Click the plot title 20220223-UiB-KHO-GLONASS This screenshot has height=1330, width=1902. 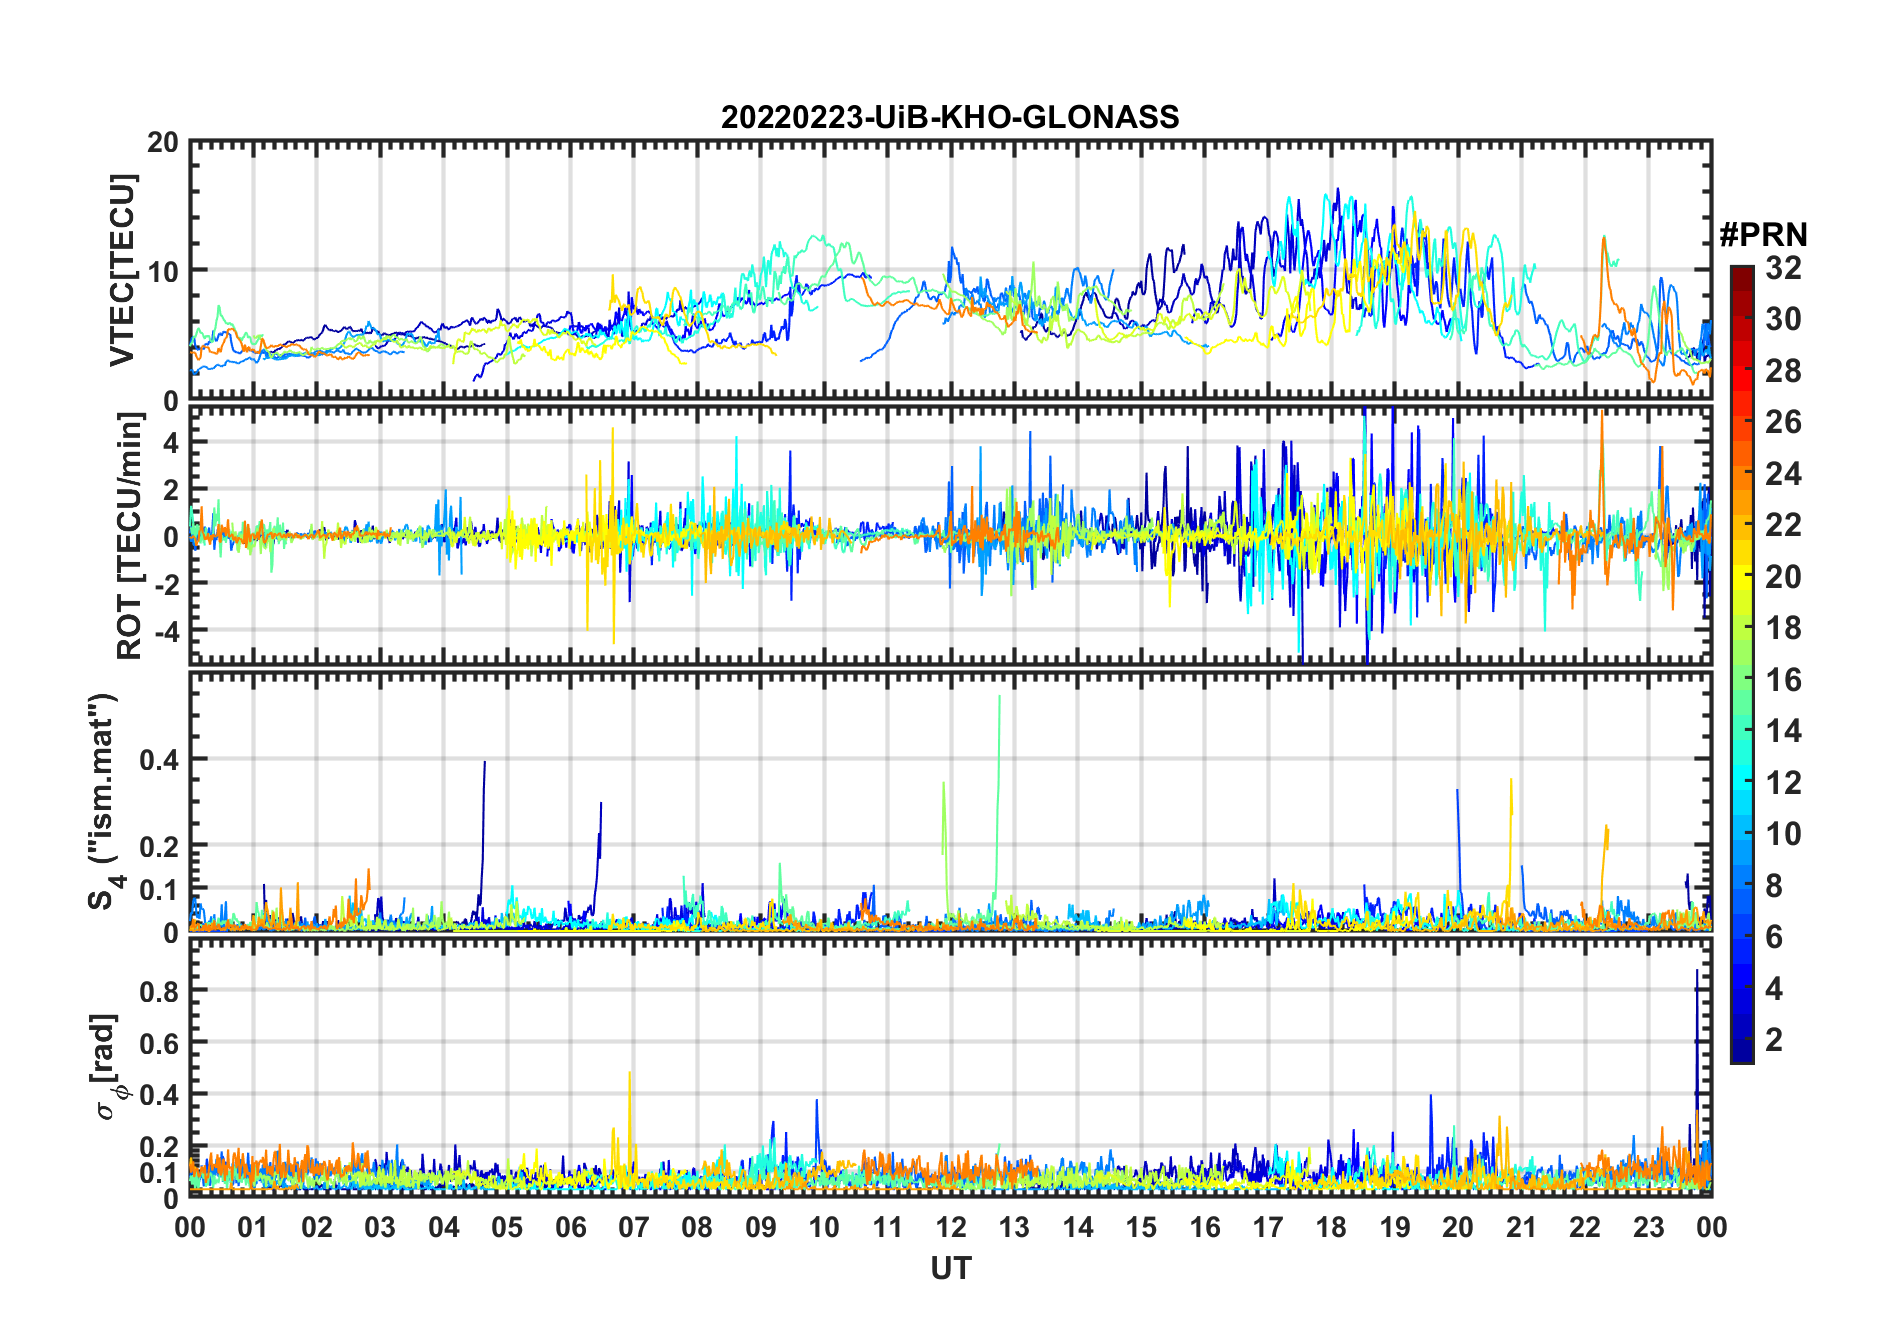point(950,117)
